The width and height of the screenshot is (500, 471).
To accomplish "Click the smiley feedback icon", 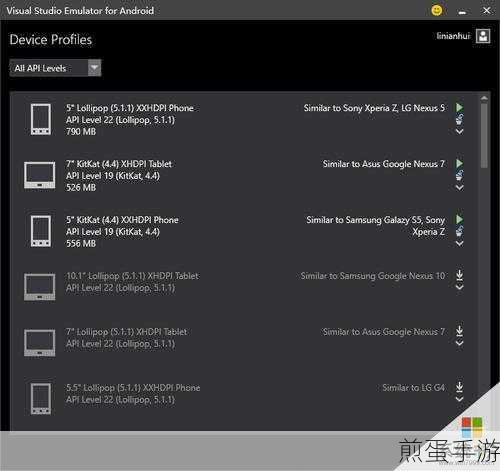I will pos(437,10).
